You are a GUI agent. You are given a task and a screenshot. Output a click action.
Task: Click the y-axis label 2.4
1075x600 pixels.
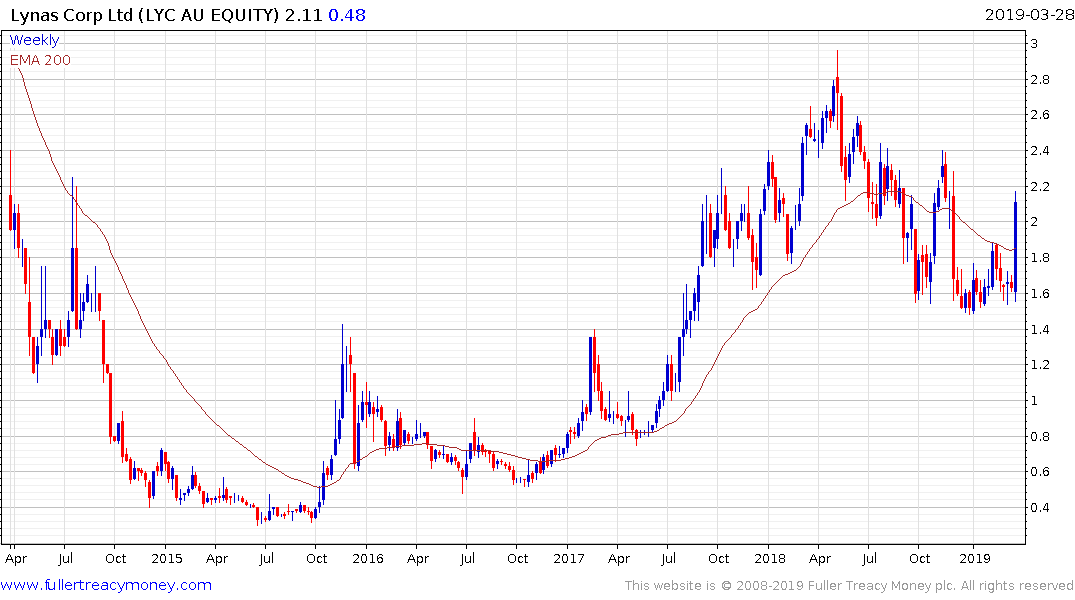(1040, 151)
